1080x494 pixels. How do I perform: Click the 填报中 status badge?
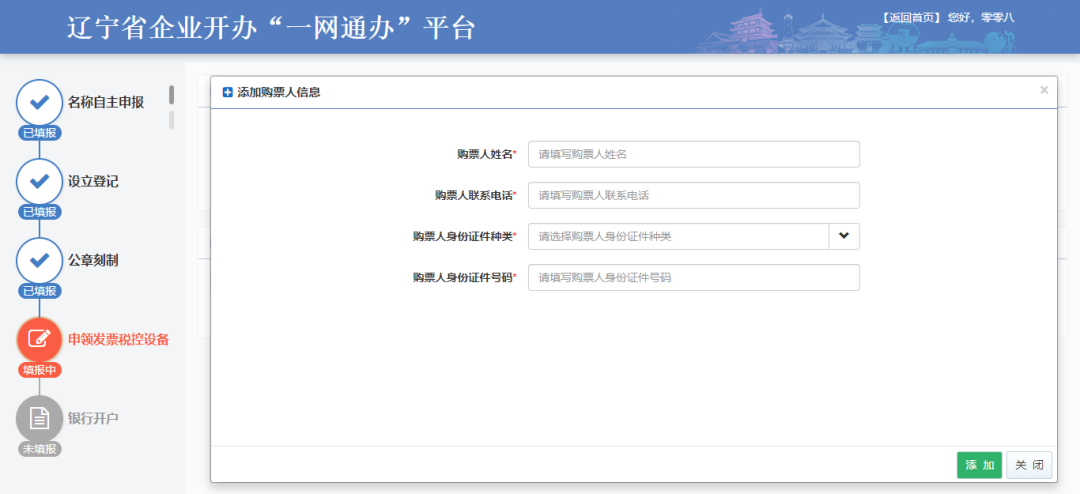pyautogui.click(x=39, y=370)
